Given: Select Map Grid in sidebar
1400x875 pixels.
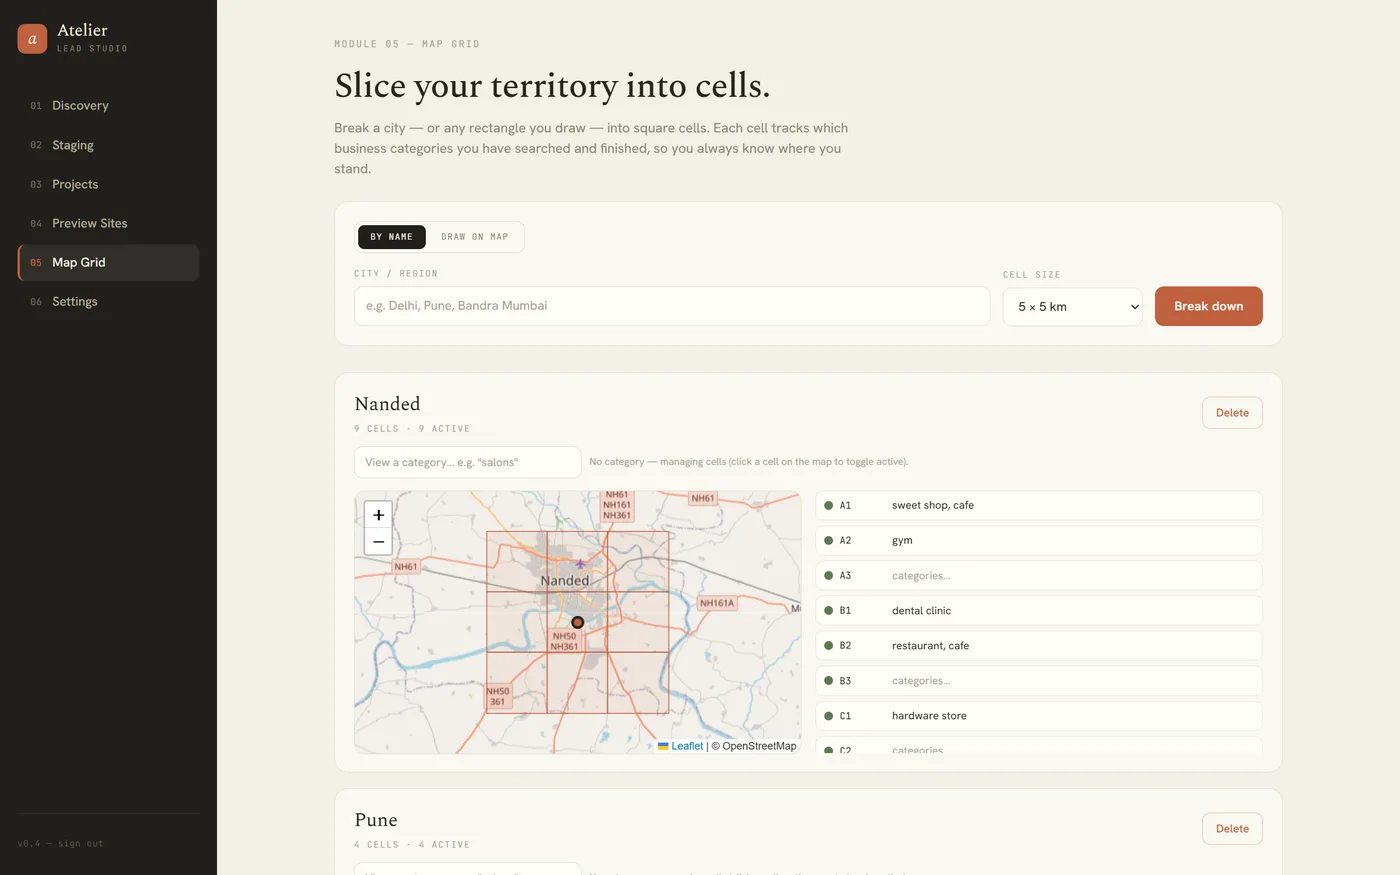Looking at the screenshot, I should pyautogui.click(x=108, y=262).
